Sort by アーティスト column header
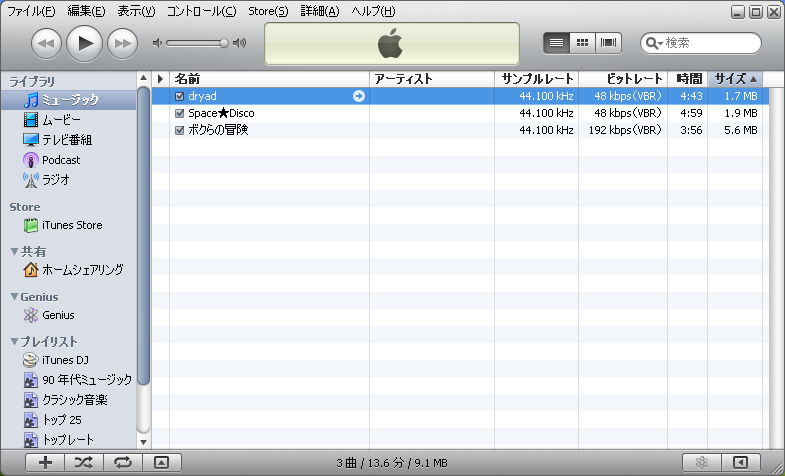This screenshot has height=476, width=785. click(x=432, y=79)
